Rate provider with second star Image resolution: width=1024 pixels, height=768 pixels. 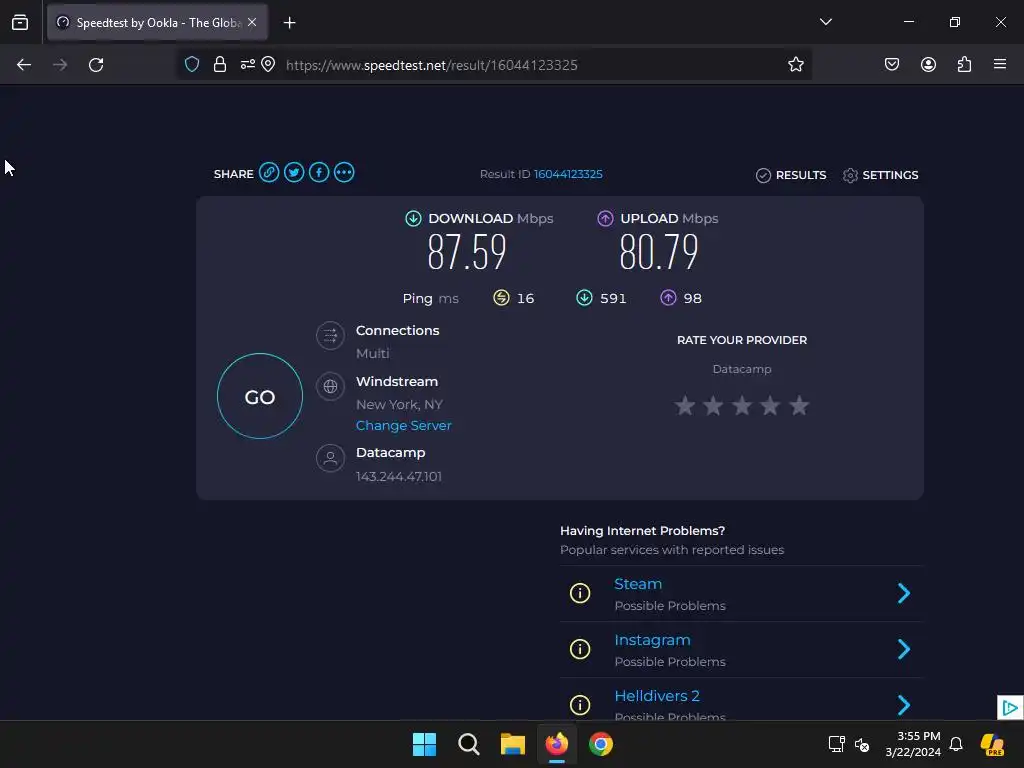pos(713,406)
